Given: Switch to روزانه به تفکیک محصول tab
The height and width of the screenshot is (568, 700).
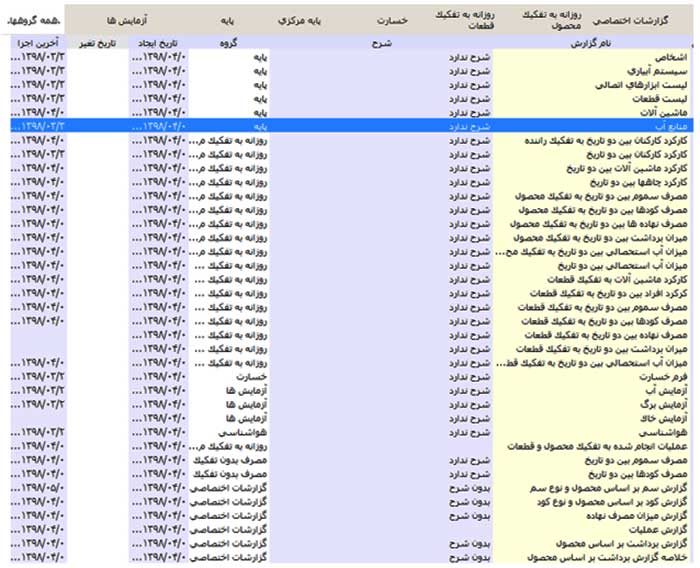Looking at the screenshot, I should pos(552,21).
